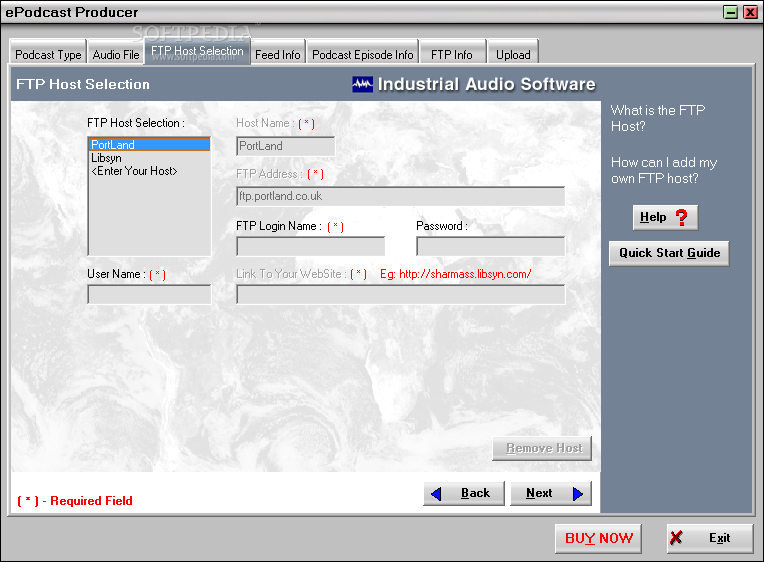
Task: Click the Next button
Action: (x=551, y=493)
